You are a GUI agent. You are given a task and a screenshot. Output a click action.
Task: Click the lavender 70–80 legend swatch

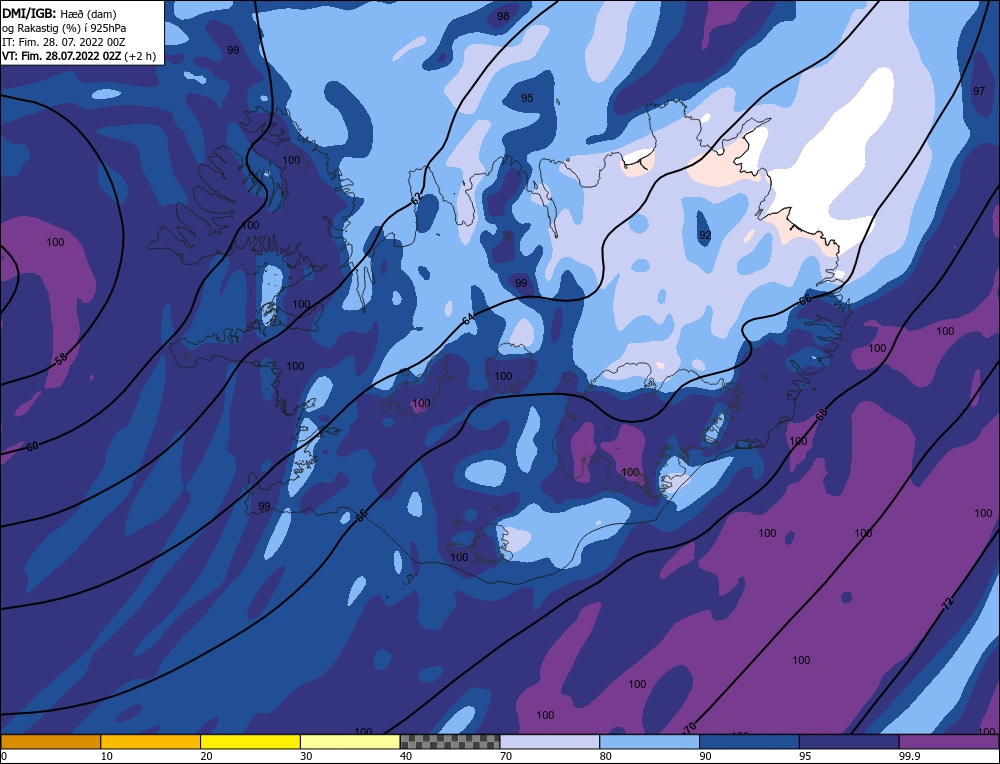point(550,742)
